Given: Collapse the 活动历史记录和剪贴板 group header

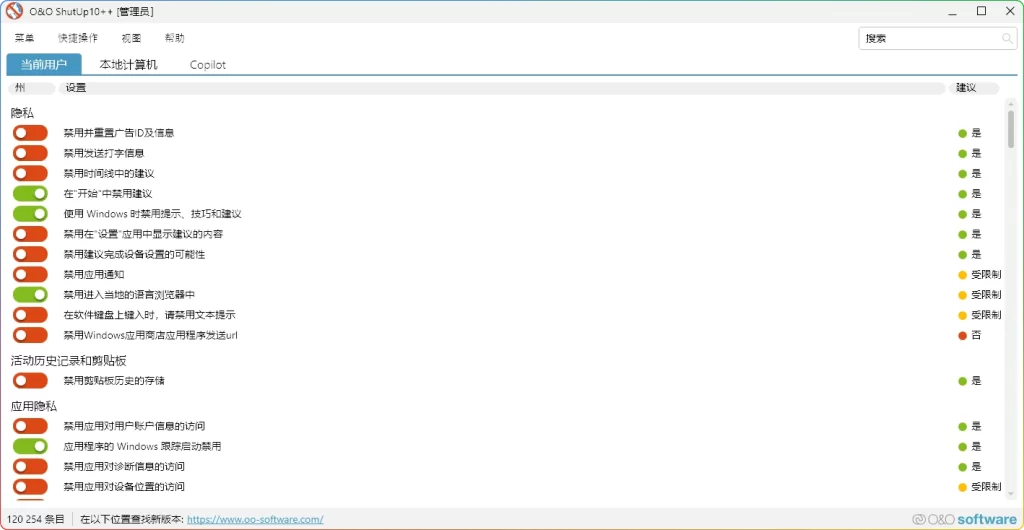Looking at the screenshot, I should (x=69, y=360).
